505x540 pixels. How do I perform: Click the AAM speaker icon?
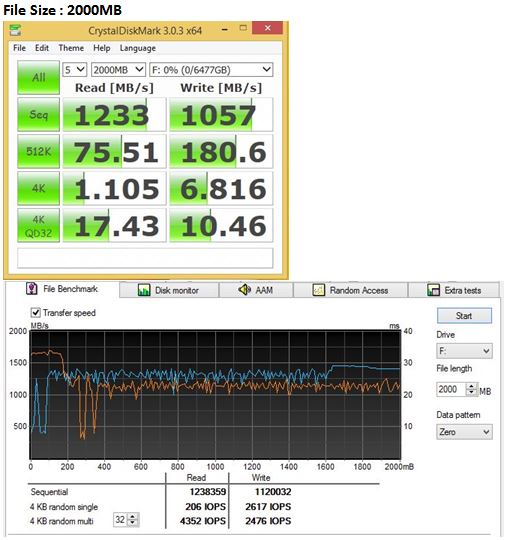point(244,290)
